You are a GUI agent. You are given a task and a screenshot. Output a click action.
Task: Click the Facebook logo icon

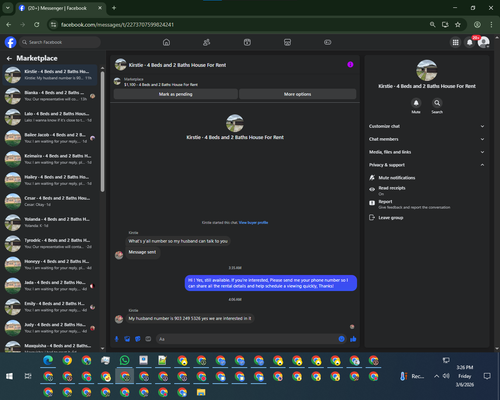click(x=11, y=42)
